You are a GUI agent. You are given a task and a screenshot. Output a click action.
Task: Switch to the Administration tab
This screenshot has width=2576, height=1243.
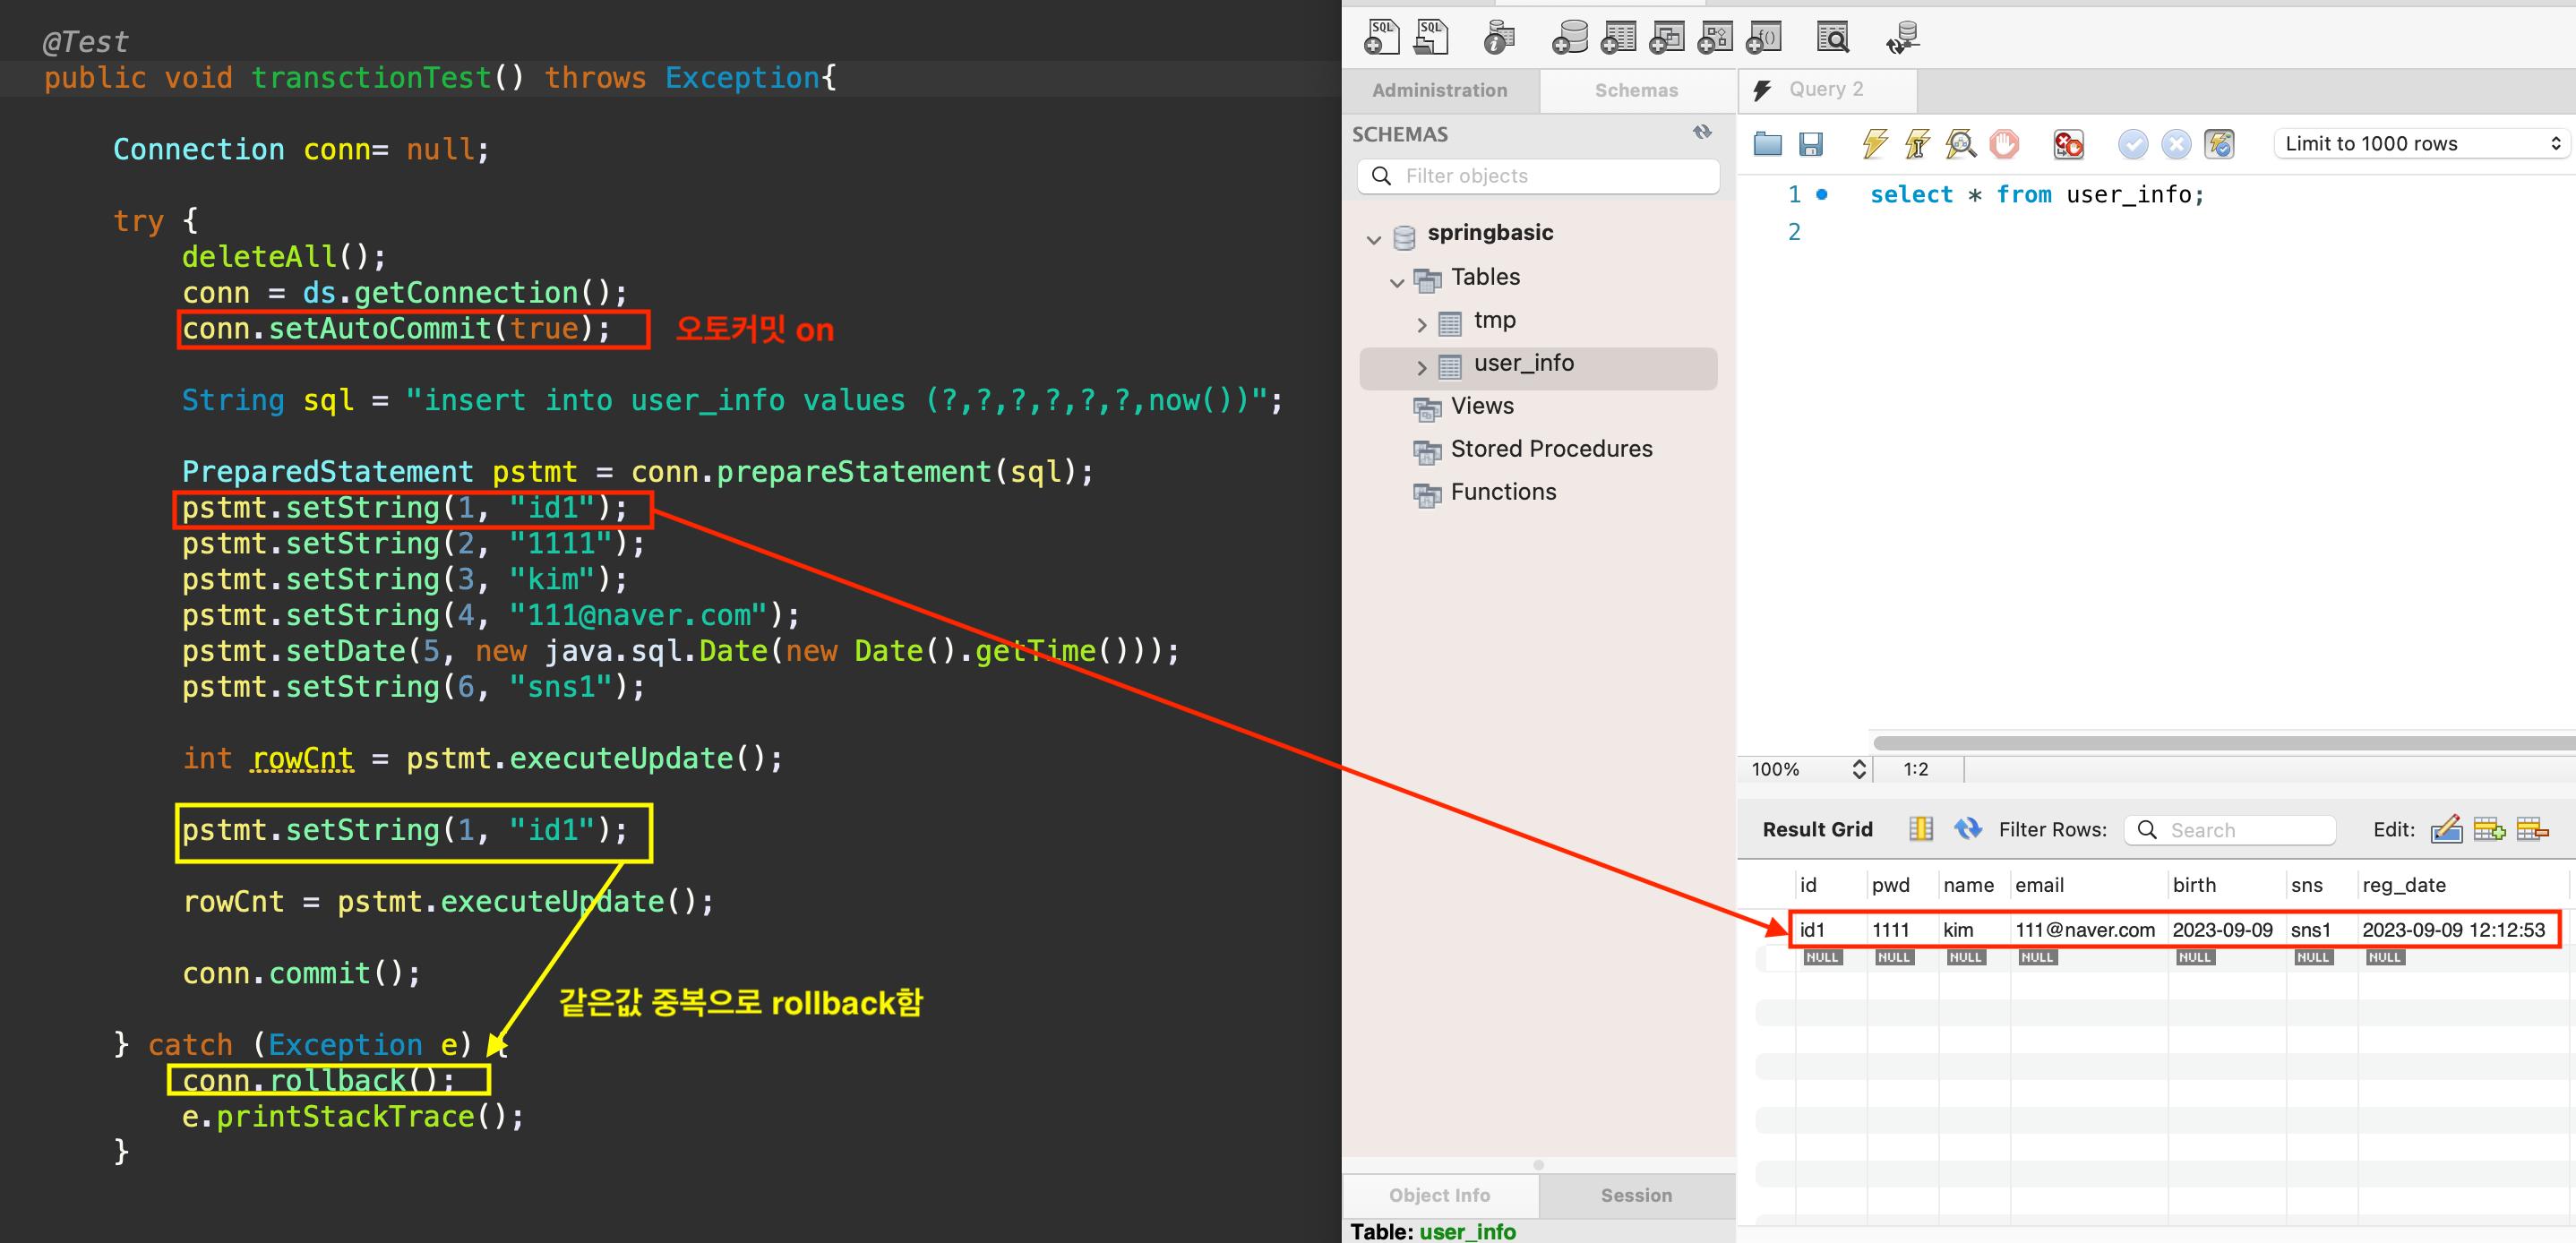pos(1439,90)
